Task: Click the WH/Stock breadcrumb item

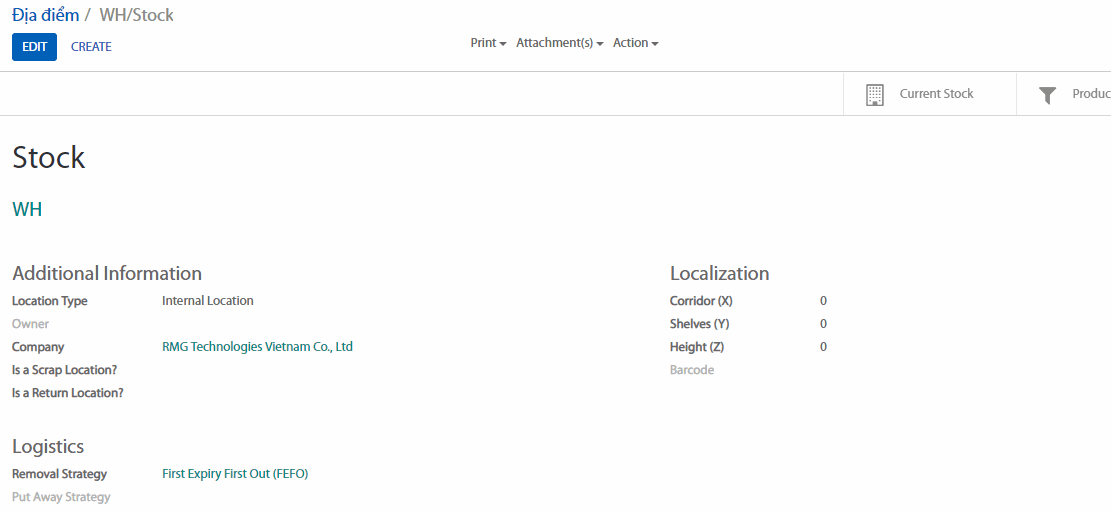Action: point(136,15)
